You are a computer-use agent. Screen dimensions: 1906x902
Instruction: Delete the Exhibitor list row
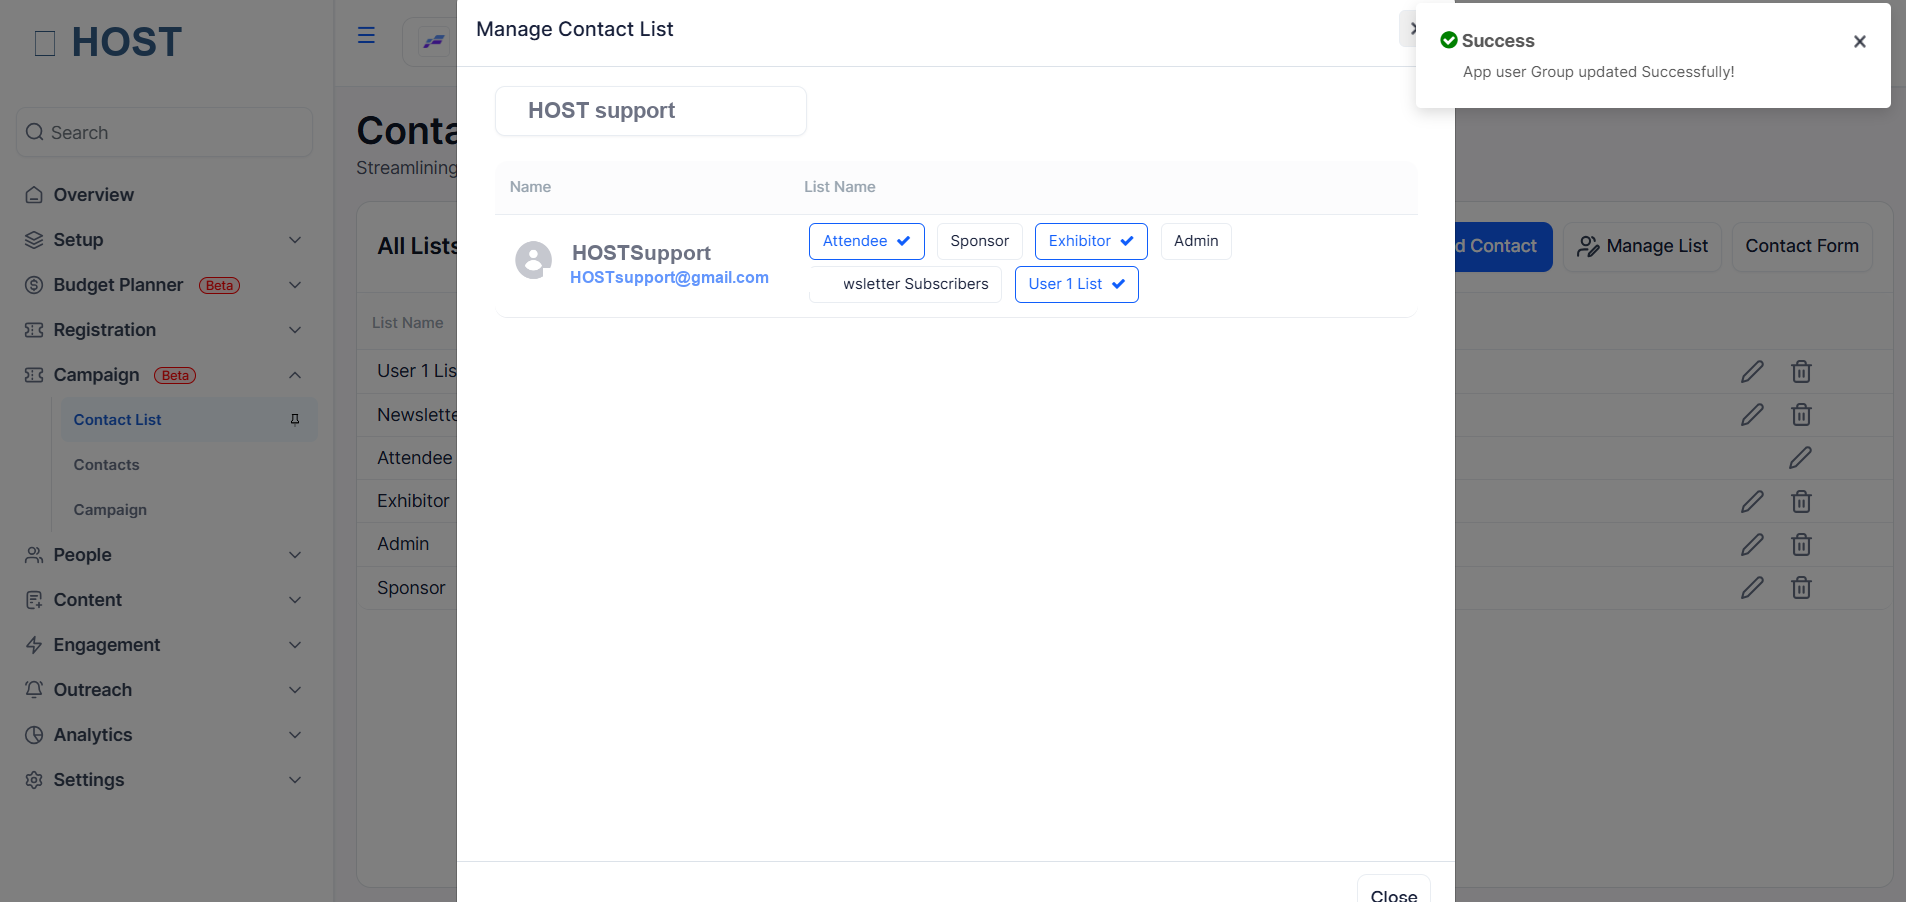1801,502
